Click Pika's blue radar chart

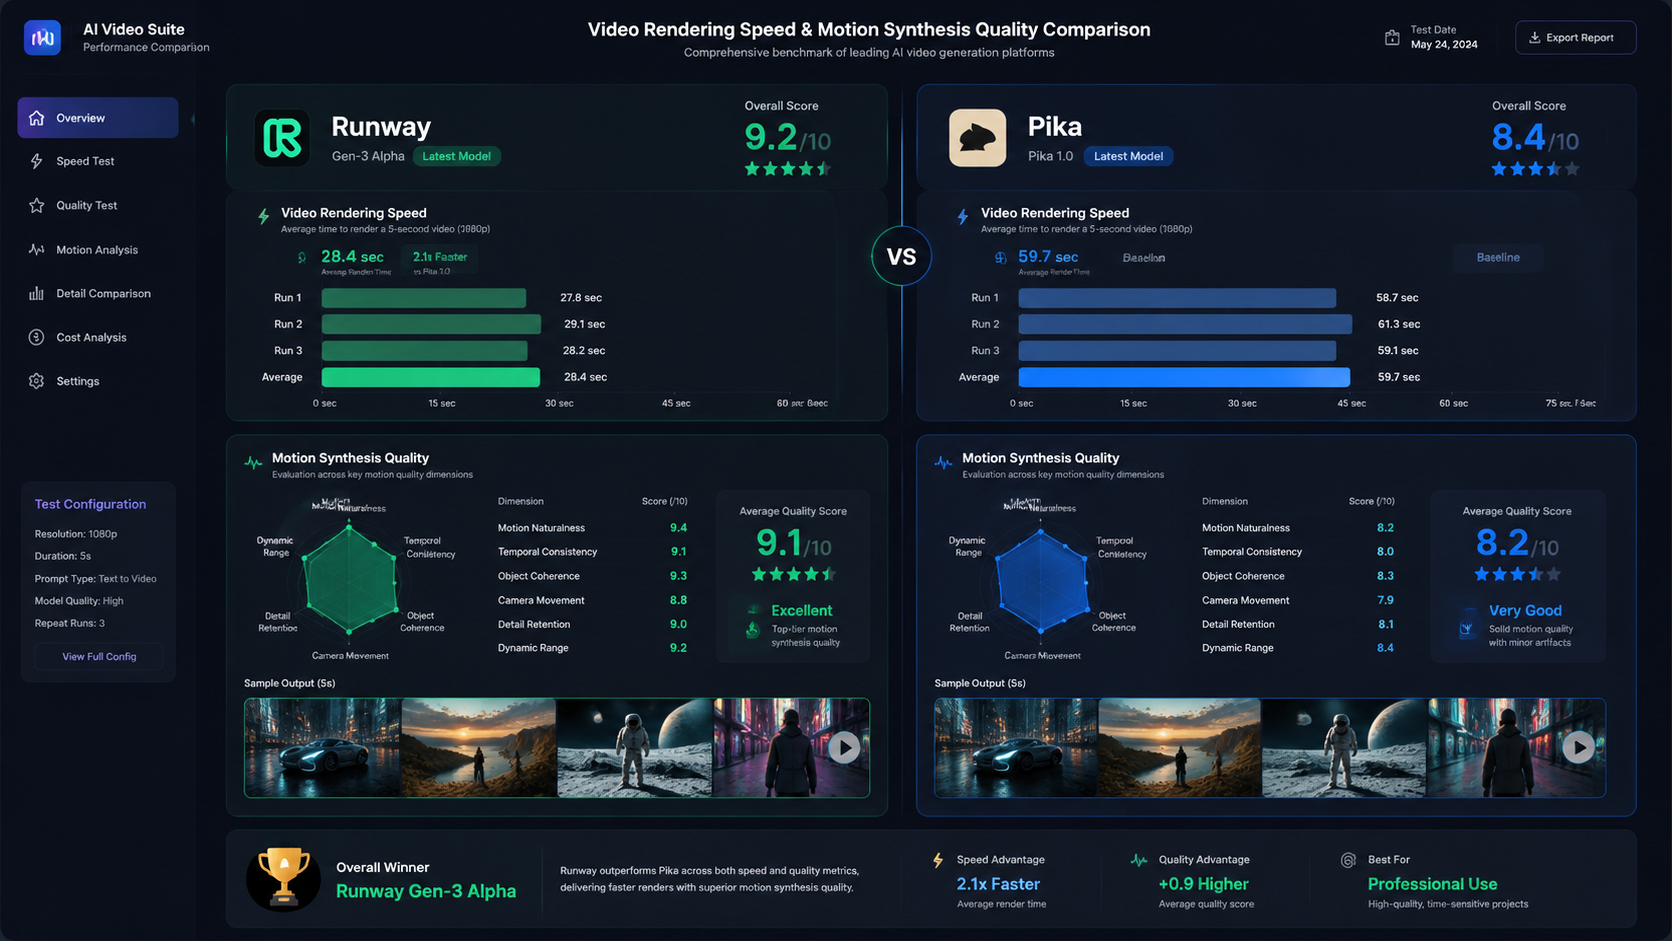[1041, 580]
